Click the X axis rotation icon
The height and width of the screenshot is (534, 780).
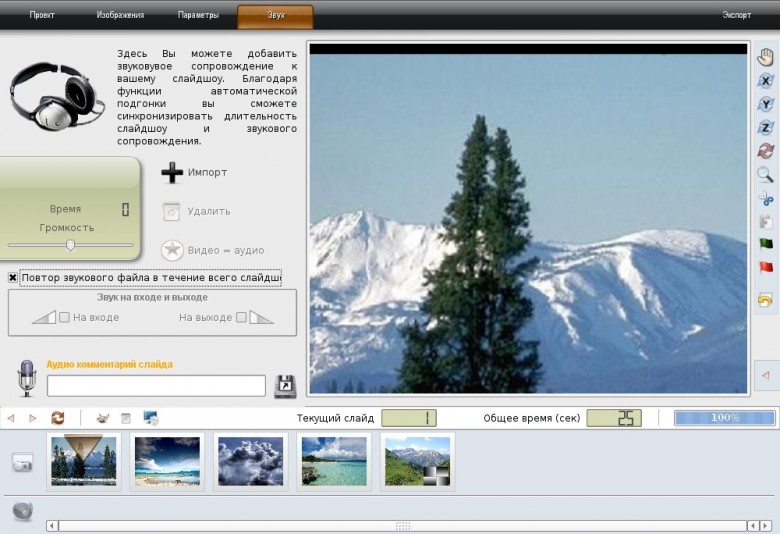[x=766, y=81]
